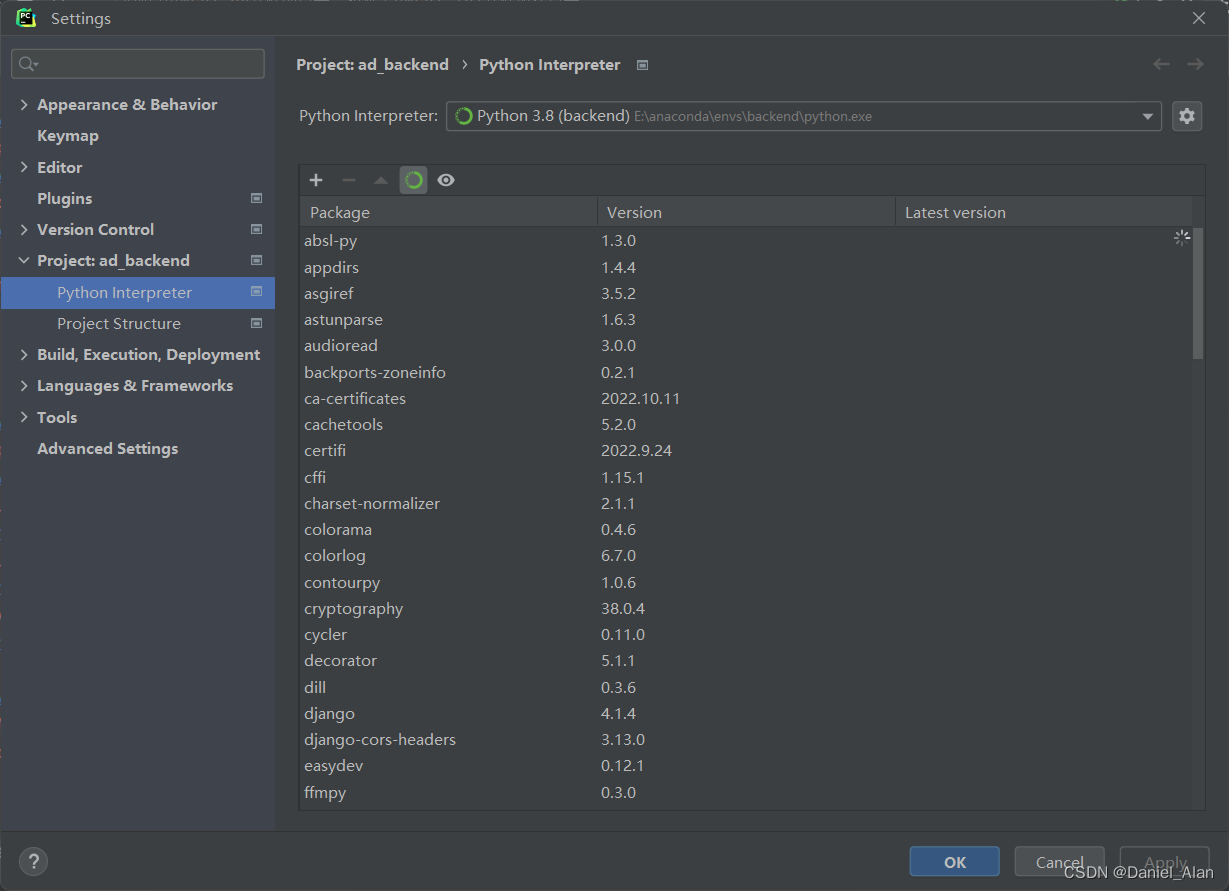Click the forward navigation arrow

(1195, 64)
